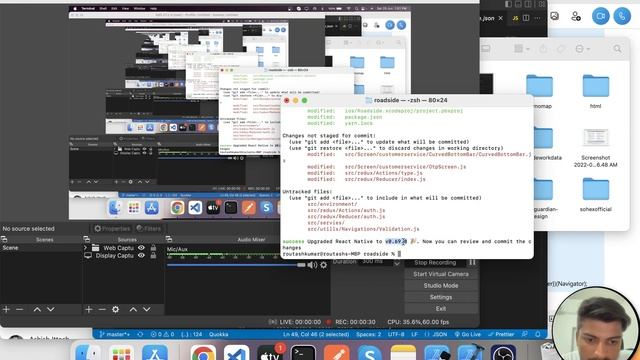Mute the Mic/Aux audio channel
Screen dimensions: 640x360
tap(312, 265)
